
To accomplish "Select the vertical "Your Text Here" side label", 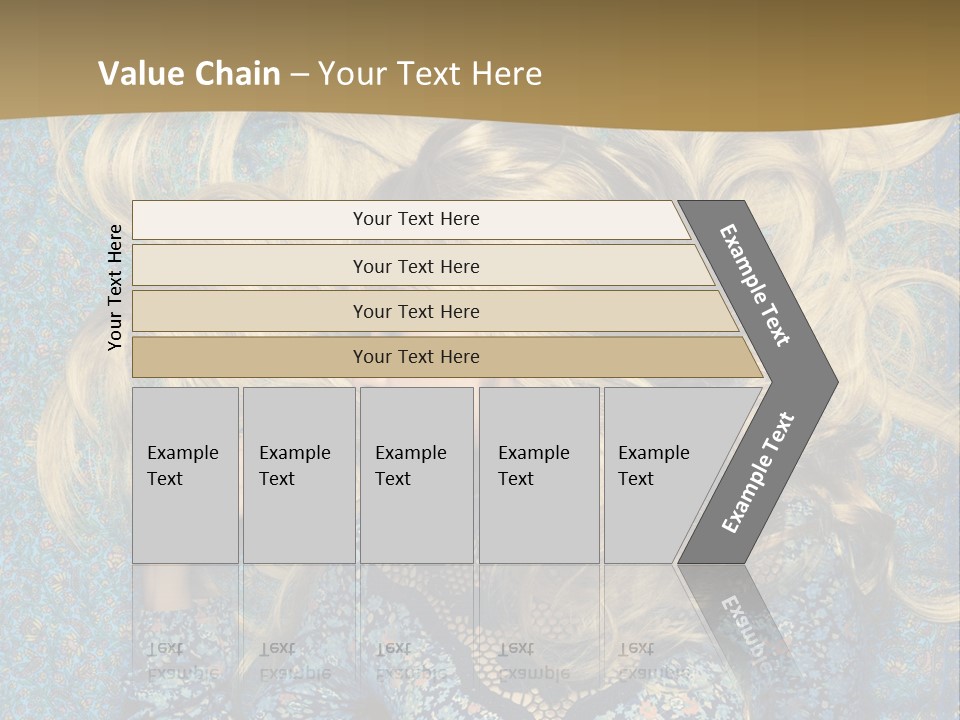I will (x=115, y=287).
